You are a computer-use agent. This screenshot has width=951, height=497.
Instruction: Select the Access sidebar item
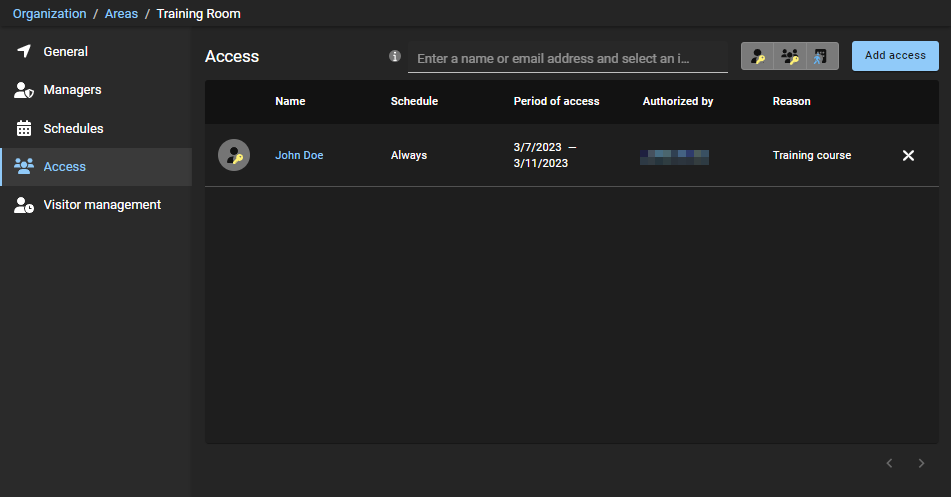tap(64, 166)
